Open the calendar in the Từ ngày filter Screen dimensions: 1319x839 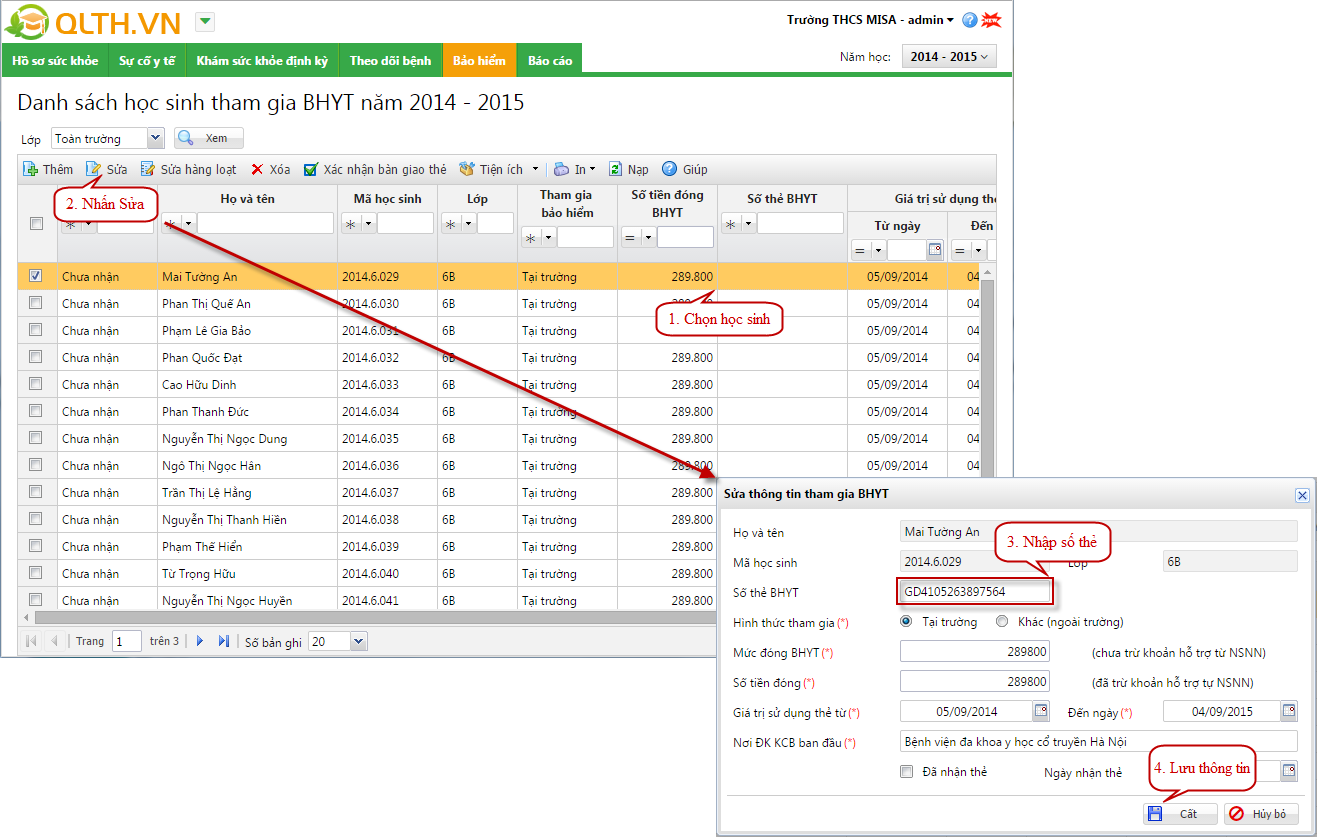pos(935,250)
